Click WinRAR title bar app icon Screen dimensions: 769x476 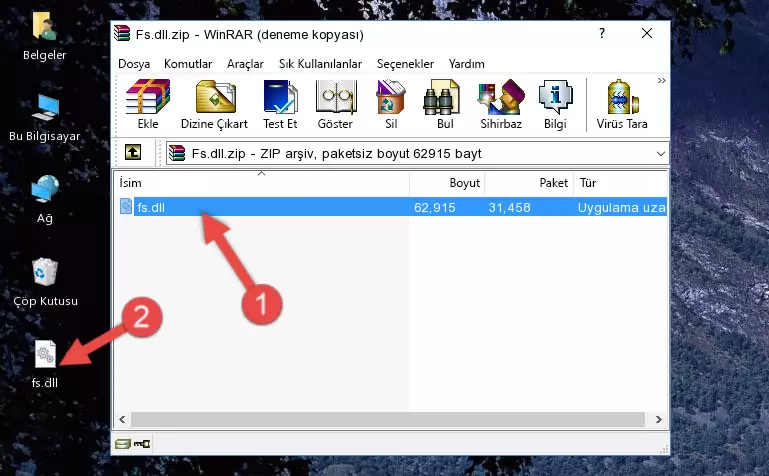[122, 33]
